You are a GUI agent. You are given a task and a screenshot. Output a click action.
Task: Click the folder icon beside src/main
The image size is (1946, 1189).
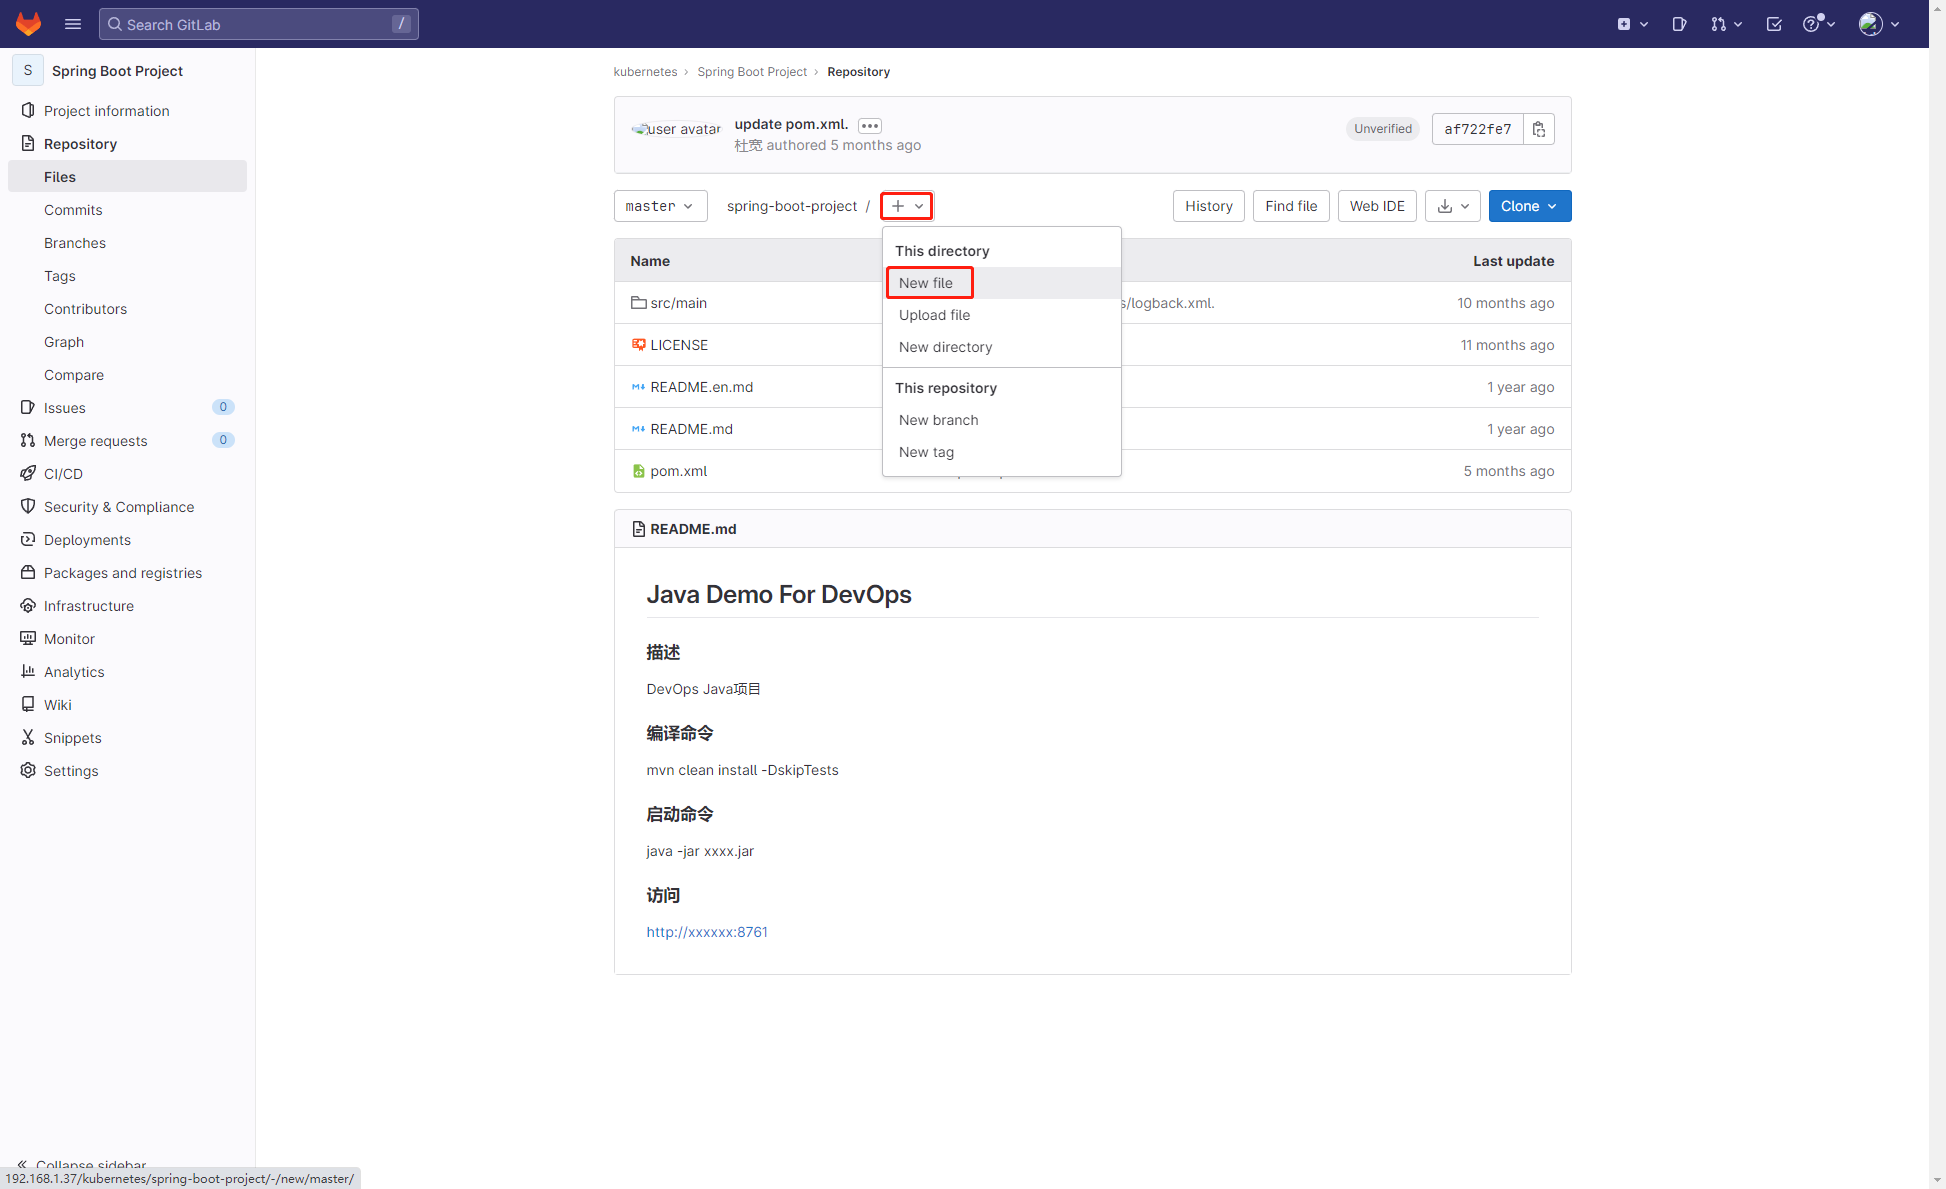click(638, 302)
